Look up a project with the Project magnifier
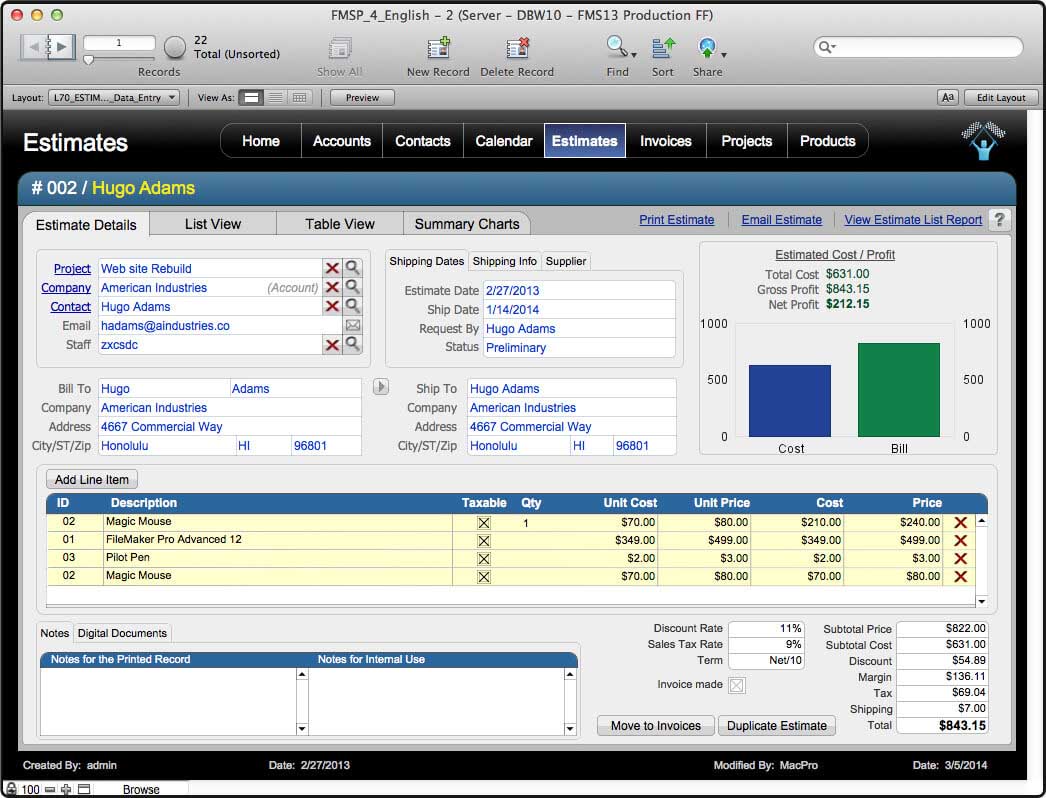The width and height of the screenshot is (1046, 798). point(352,268)
